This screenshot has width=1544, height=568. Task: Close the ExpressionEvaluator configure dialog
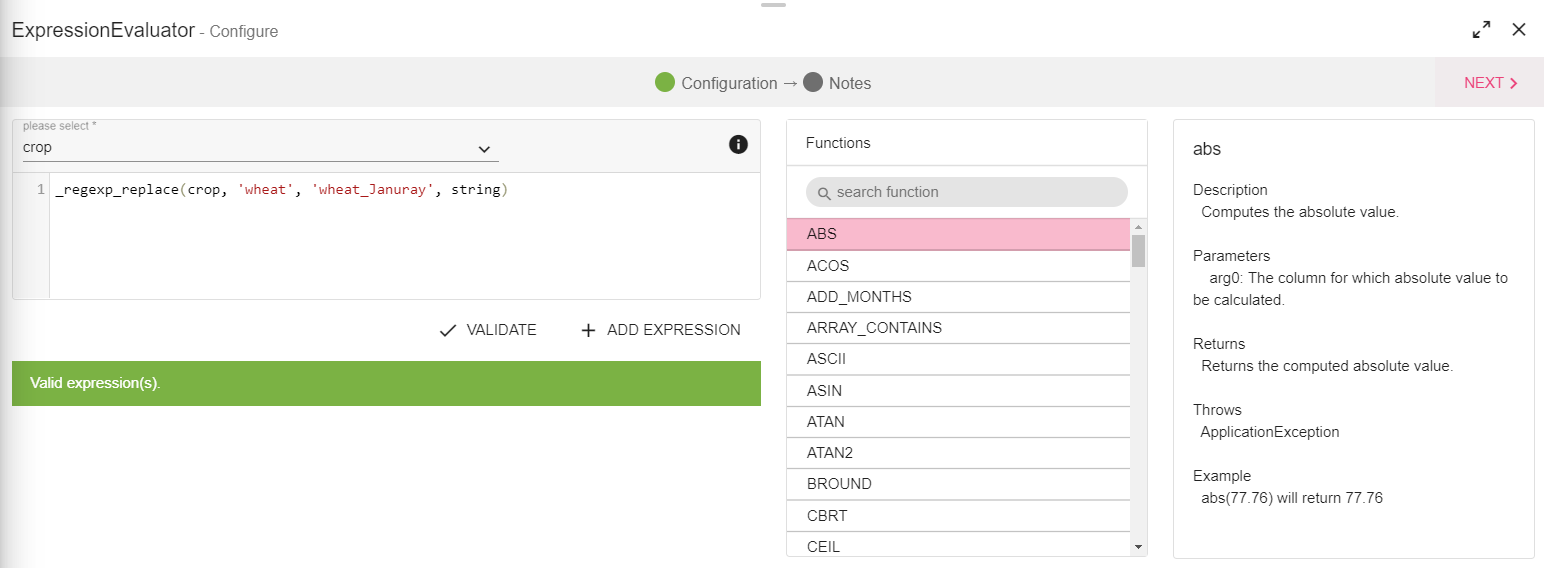(x=1519, y=30)
